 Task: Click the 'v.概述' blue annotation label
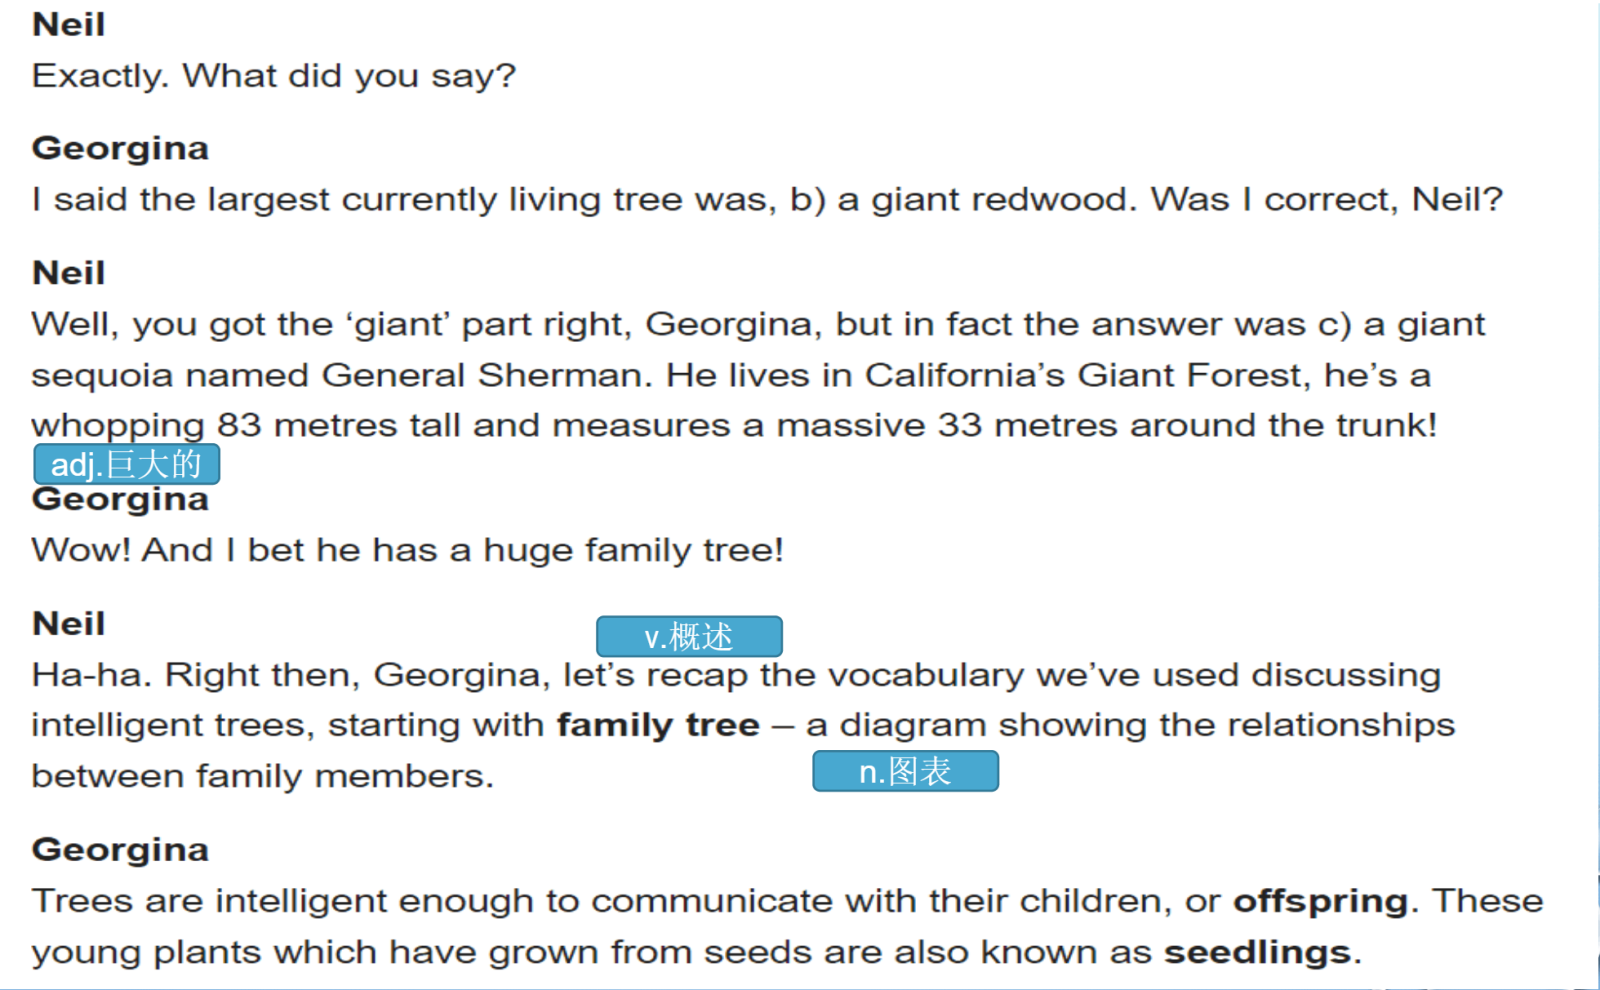click(x=689, y=636)
